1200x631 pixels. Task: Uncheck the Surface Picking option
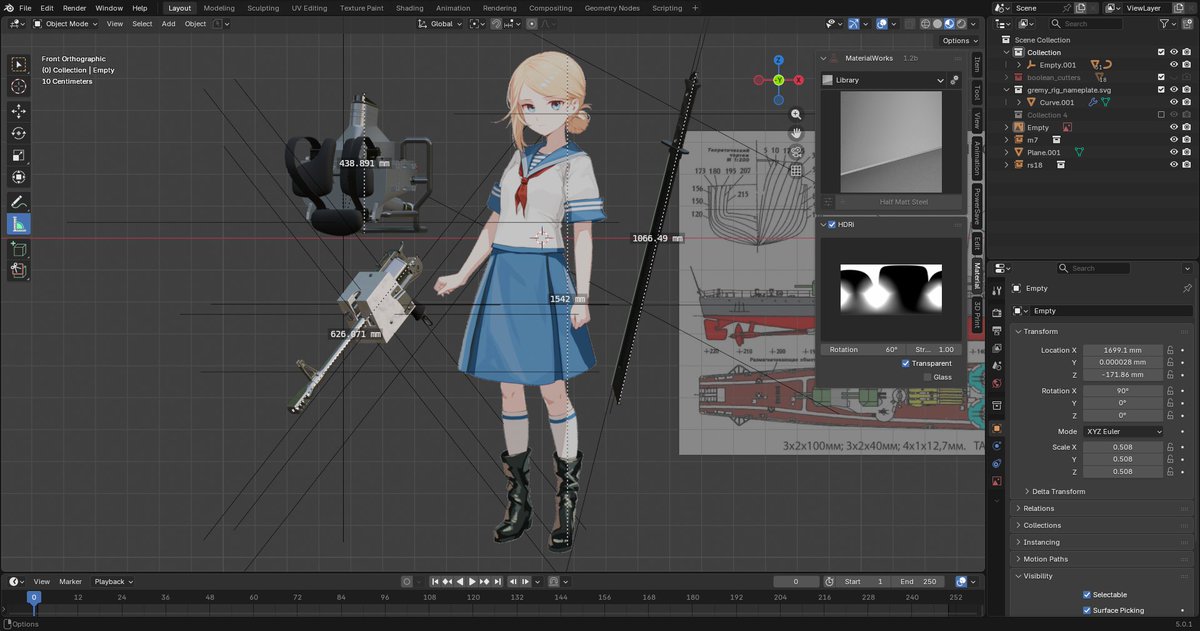1087,610
